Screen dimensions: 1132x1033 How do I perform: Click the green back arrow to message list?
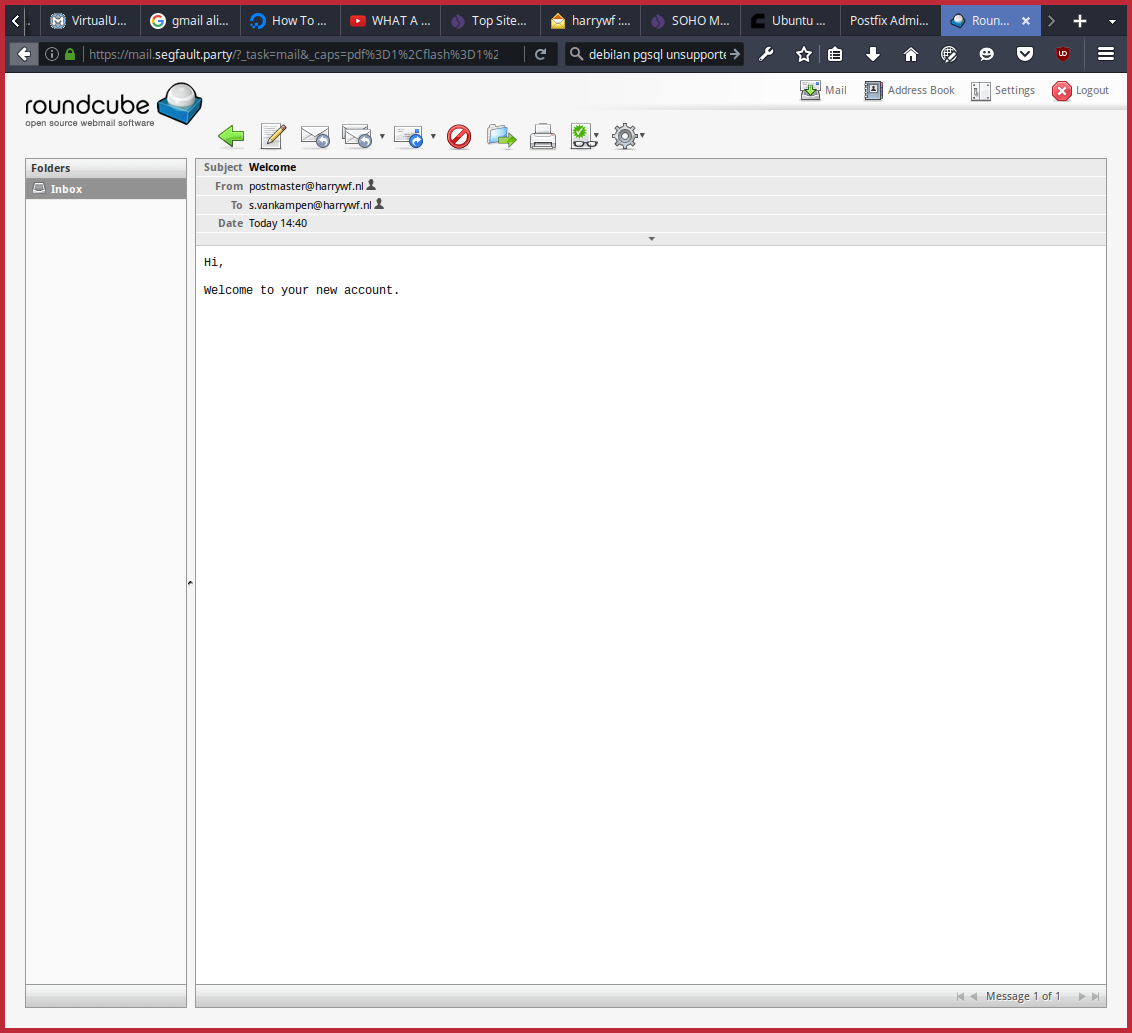[231, 137]
